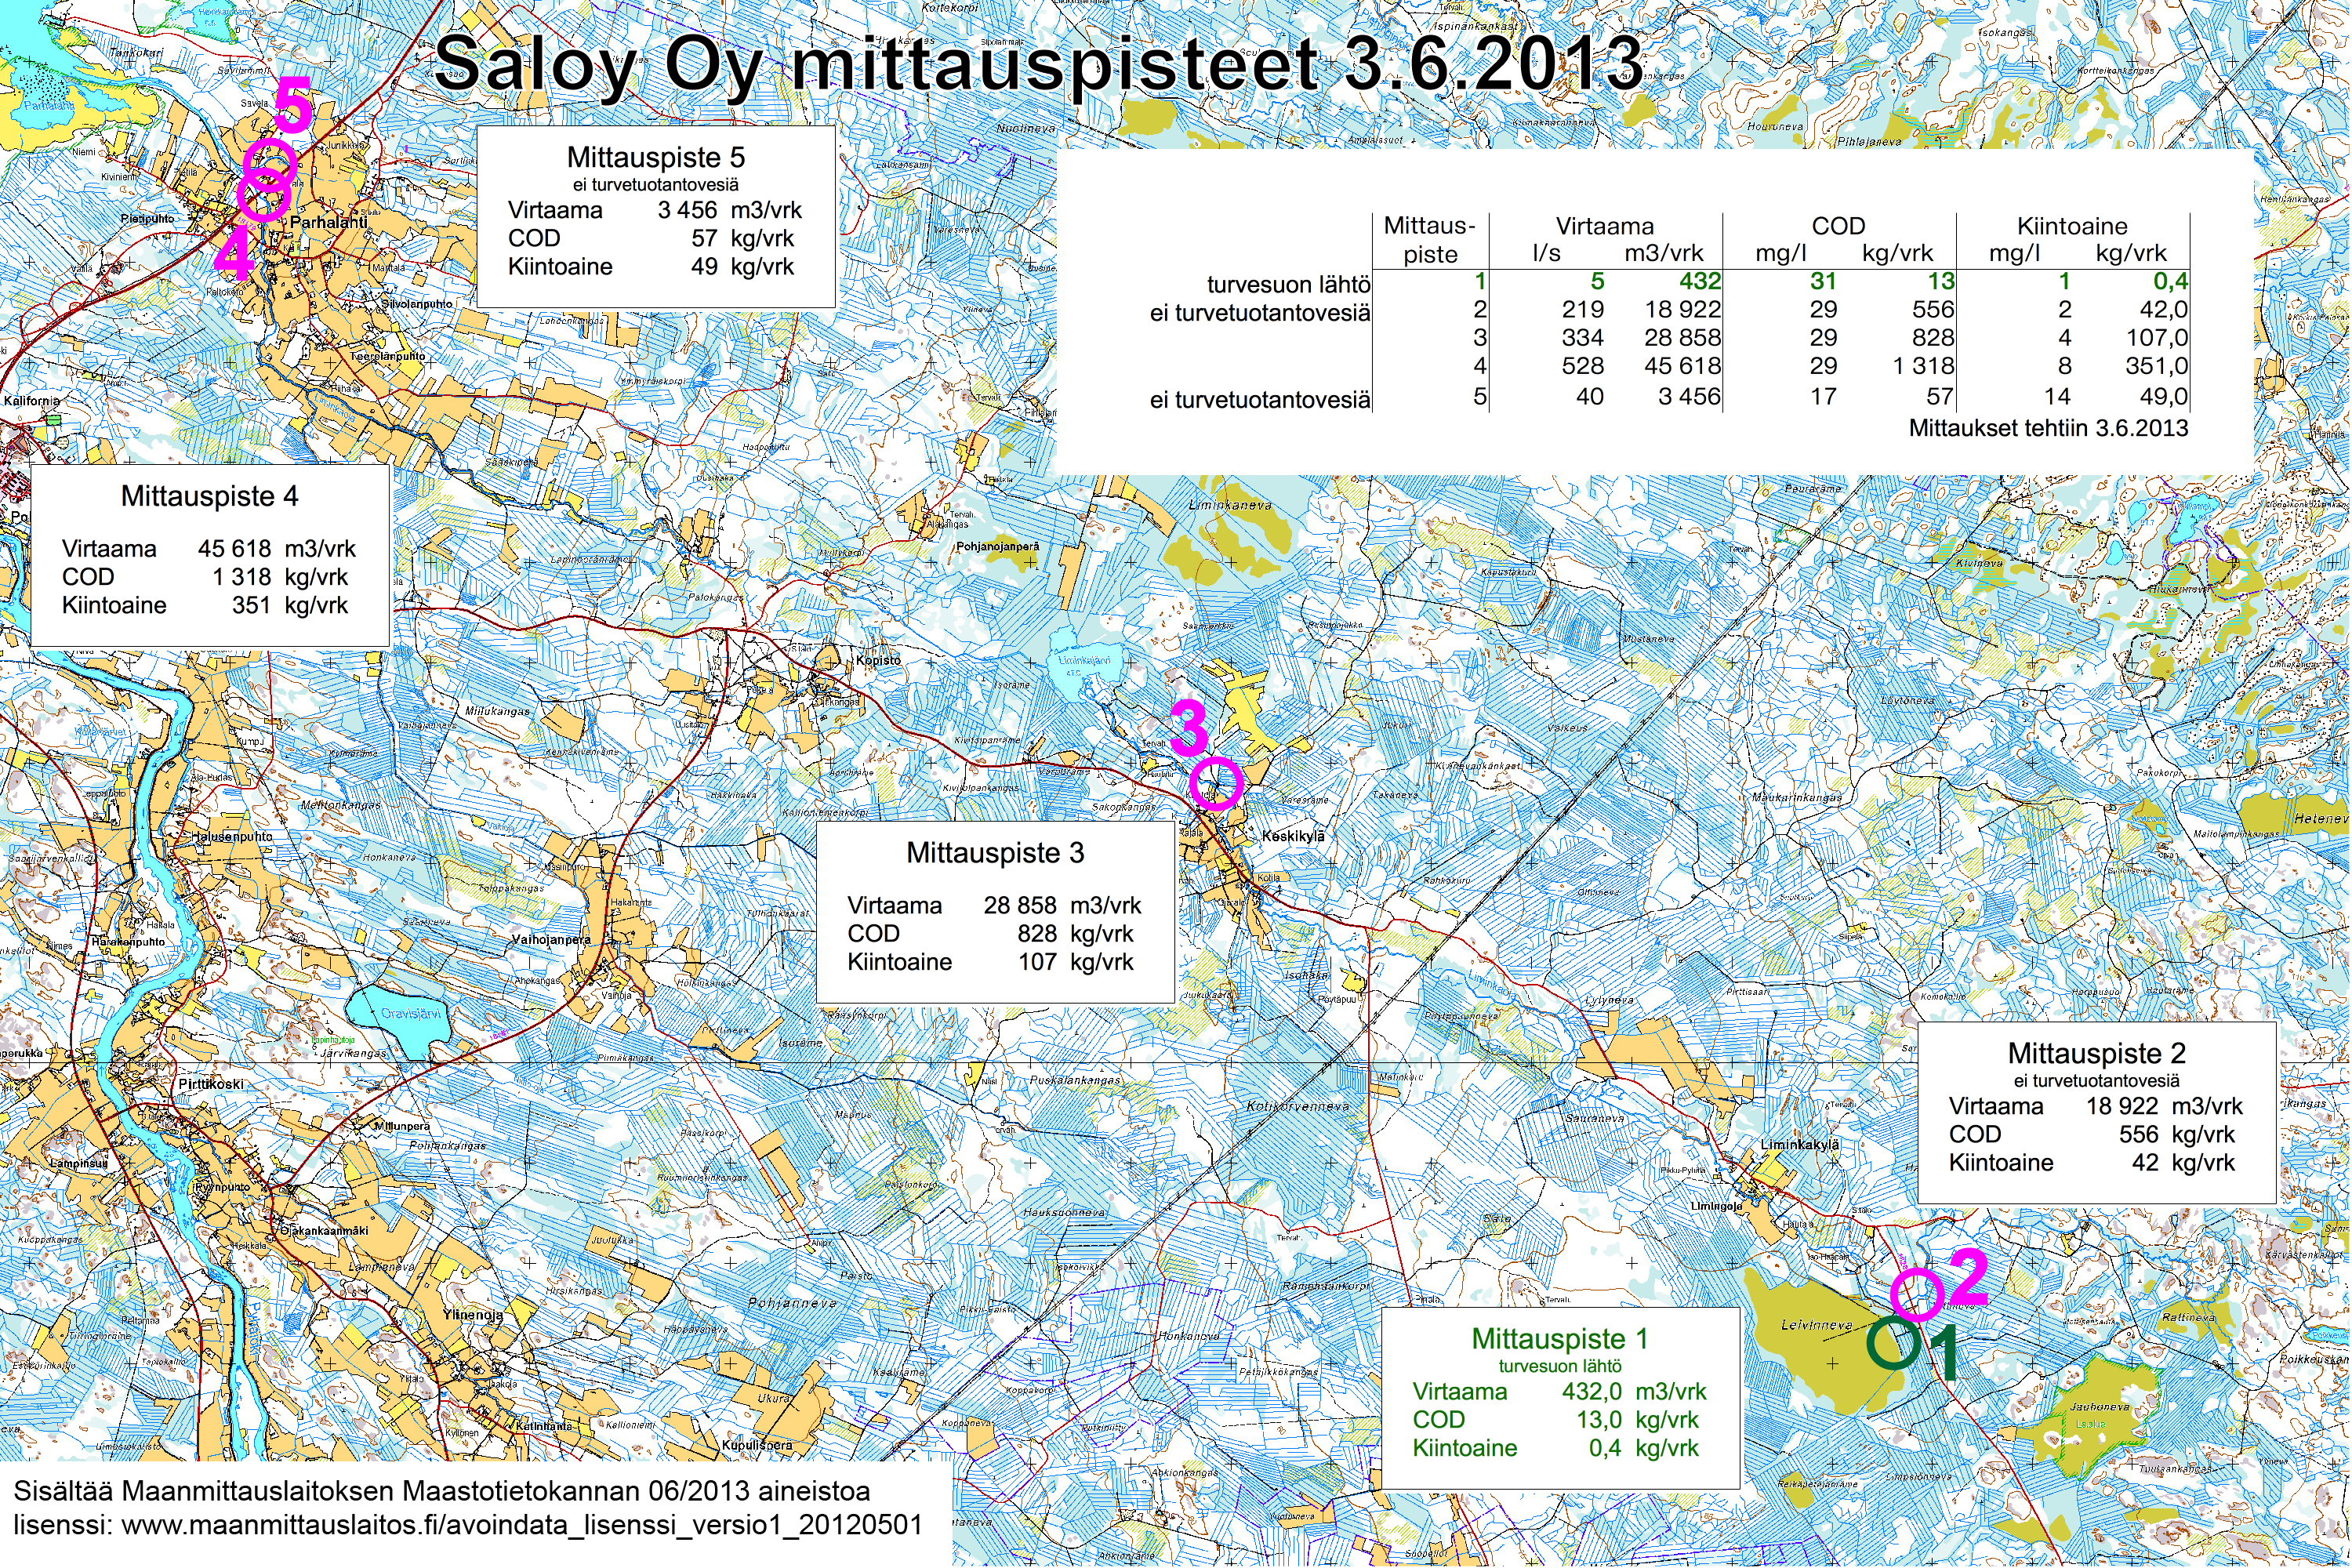Select the 'Mittauspiste 5' box heading
This screenshot has height=1568, width=2352.
click(x=655, y=157)
